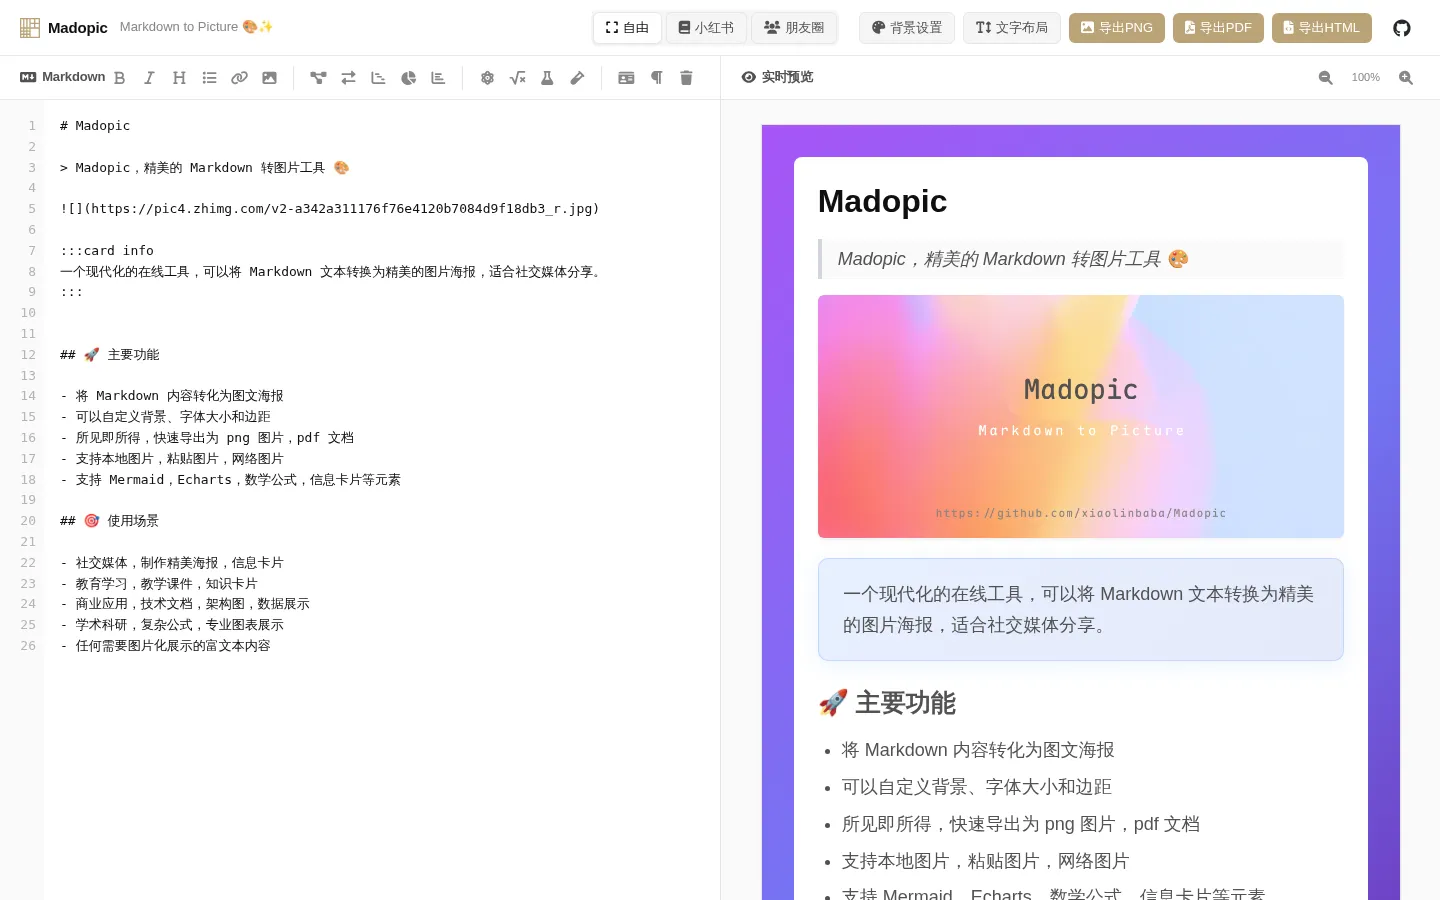The image size is (1440, 900).
Task: Click the preview title 'Madopic' heading
Action: pyautogui.click(x=882, y=201)
